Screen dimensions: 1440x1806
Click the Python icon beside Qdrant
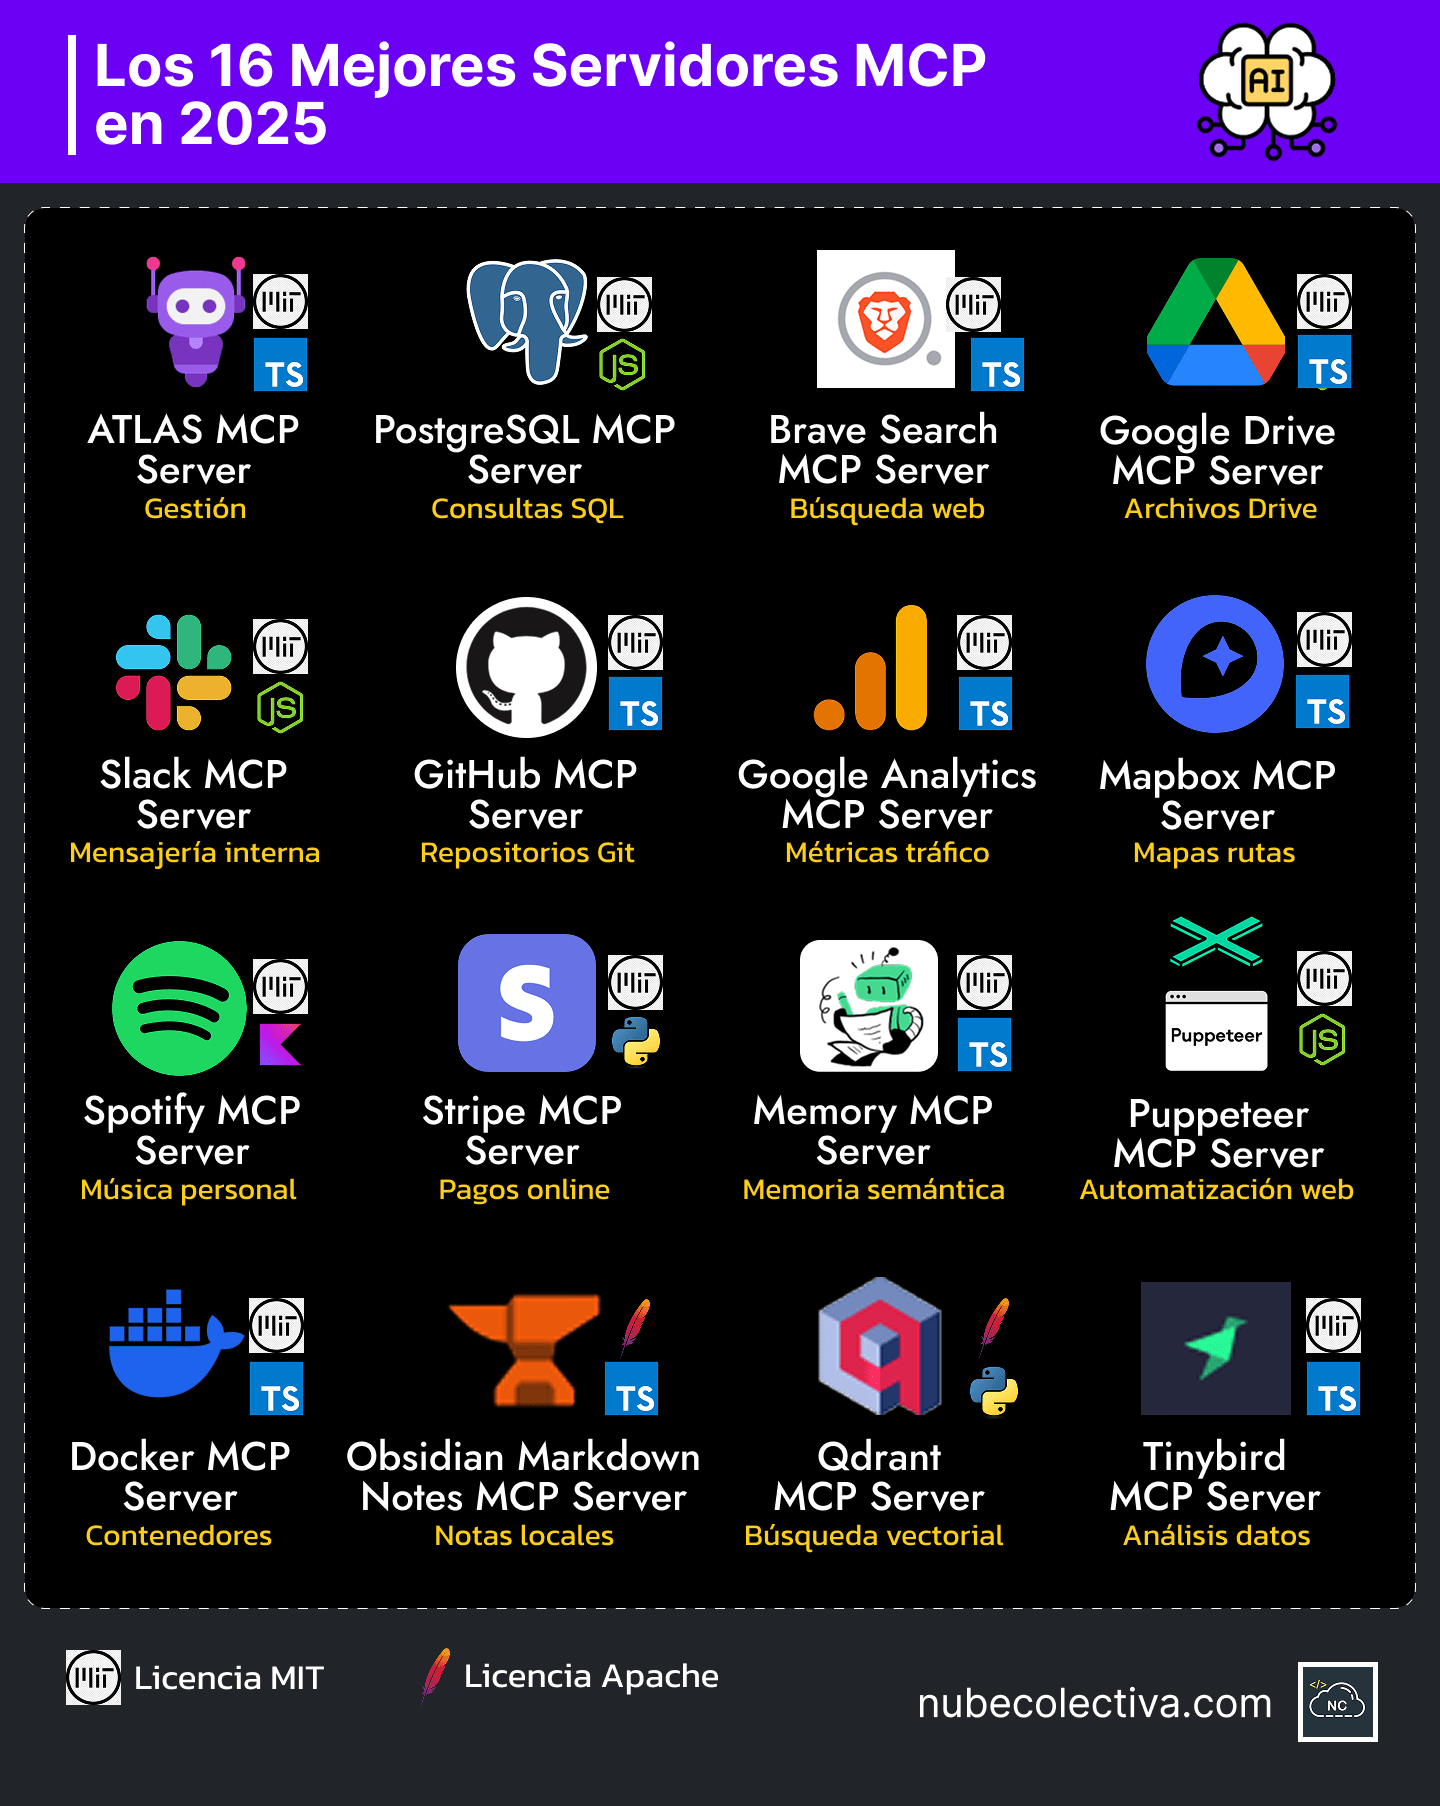pos(994,1391)
